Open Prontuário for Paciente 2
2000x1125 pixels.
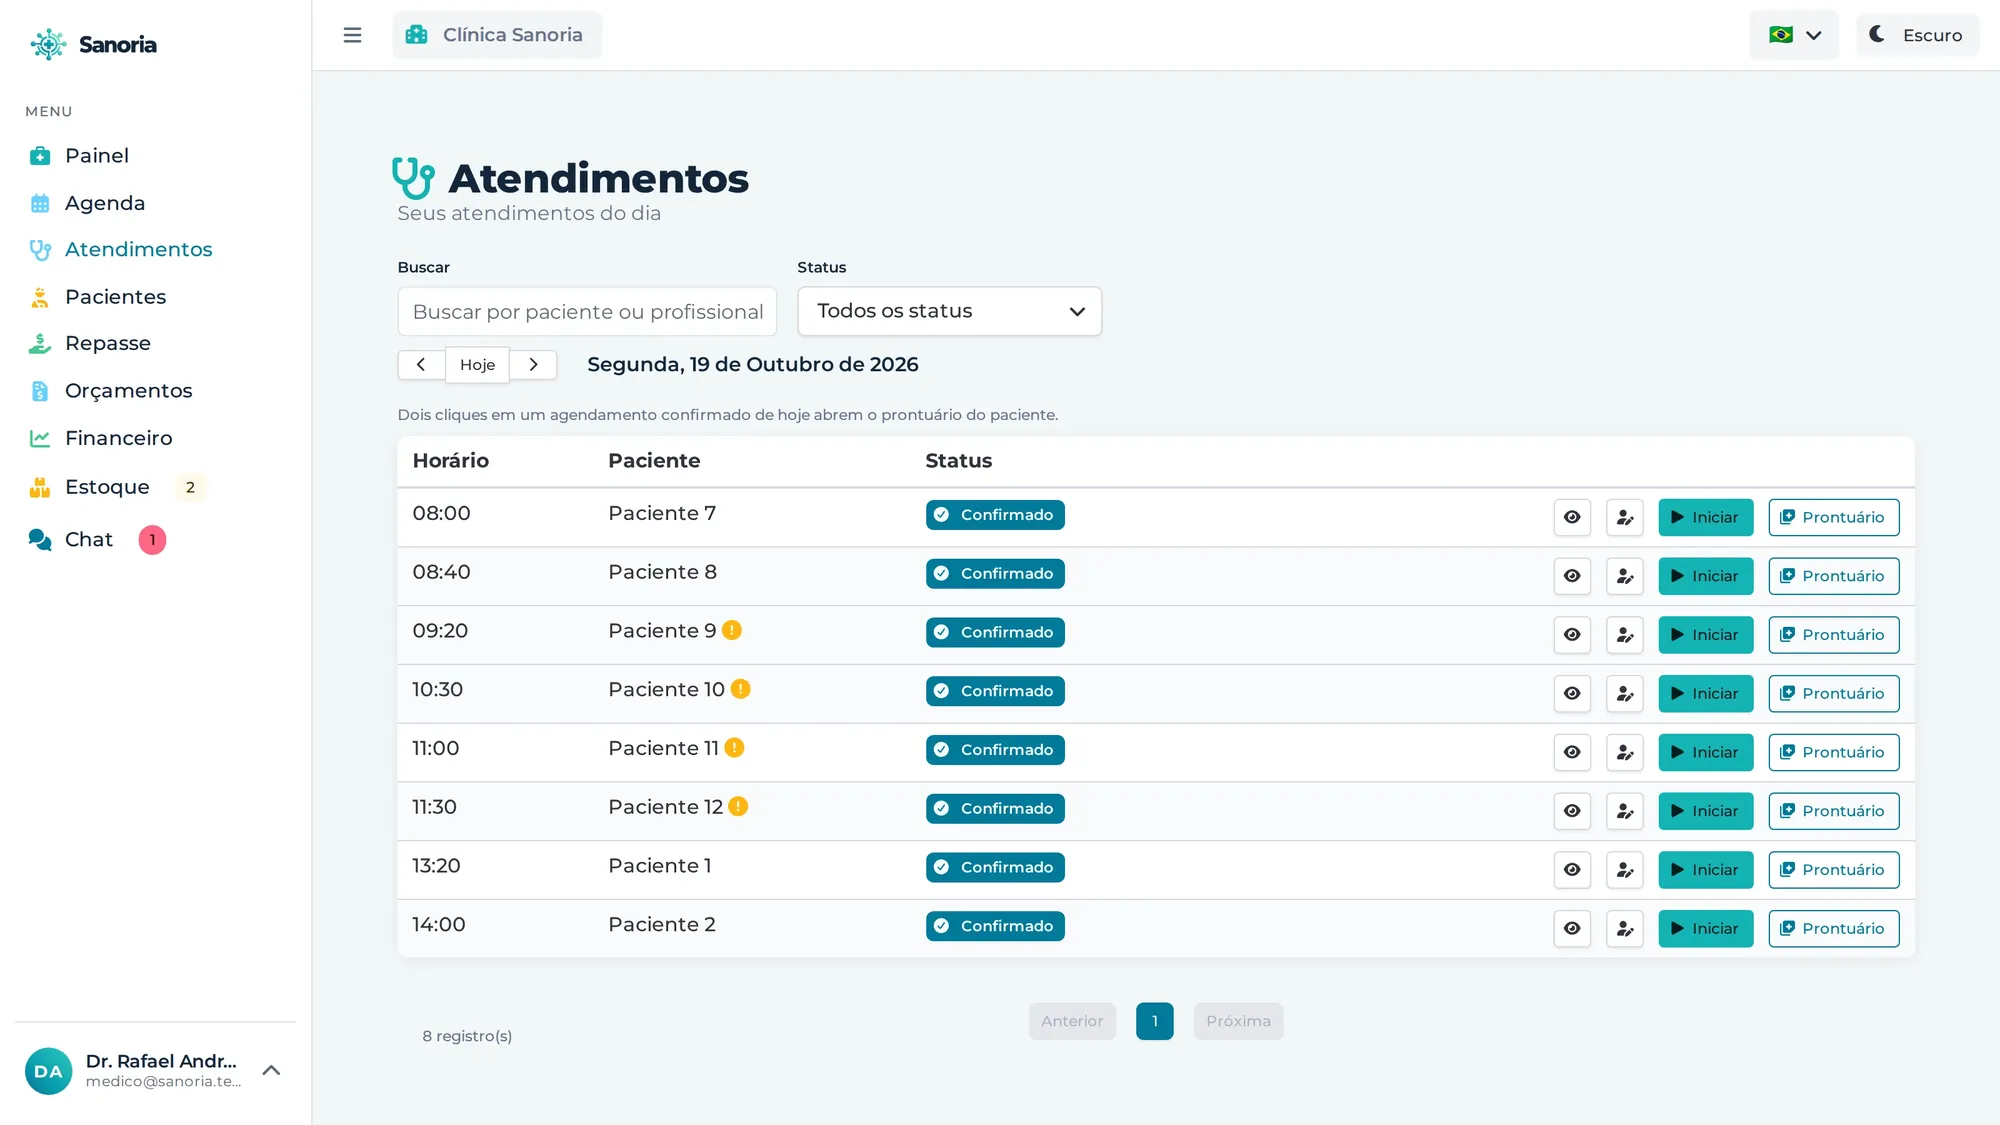click(1834, 929)
